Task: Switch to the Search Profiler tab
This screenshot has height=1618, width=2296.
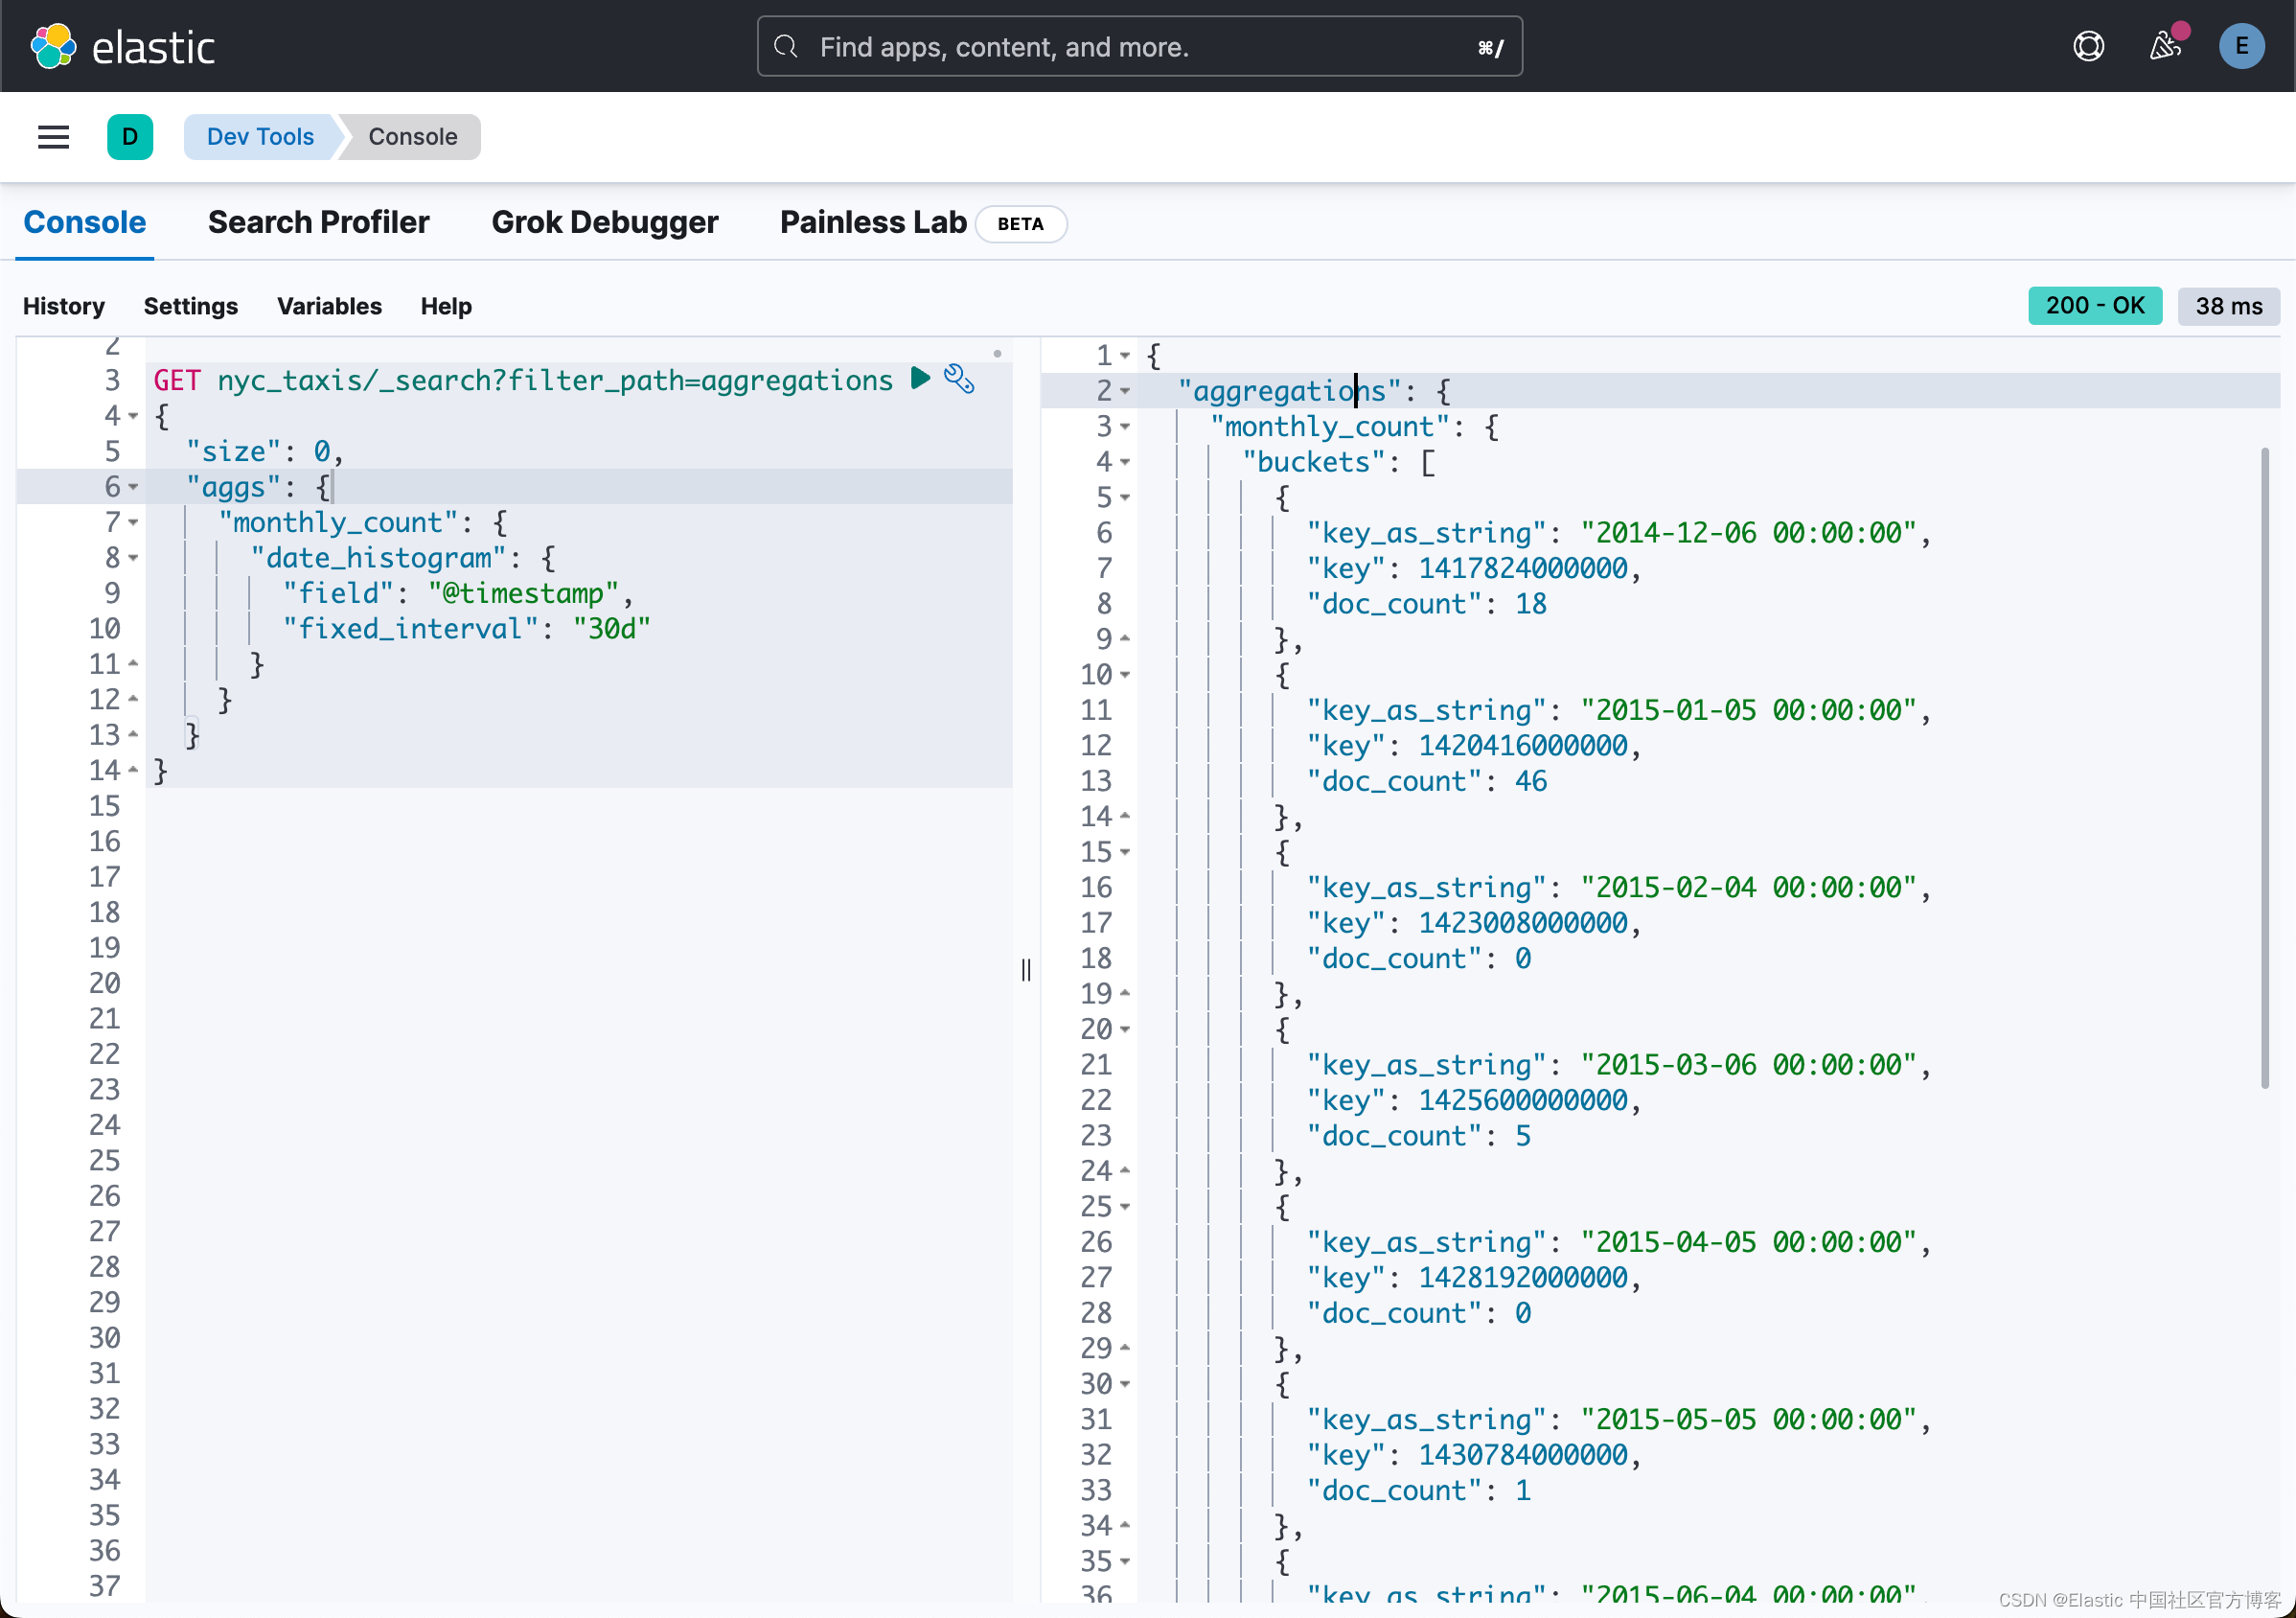Action: pyautogui.click(x=319, y=222)
